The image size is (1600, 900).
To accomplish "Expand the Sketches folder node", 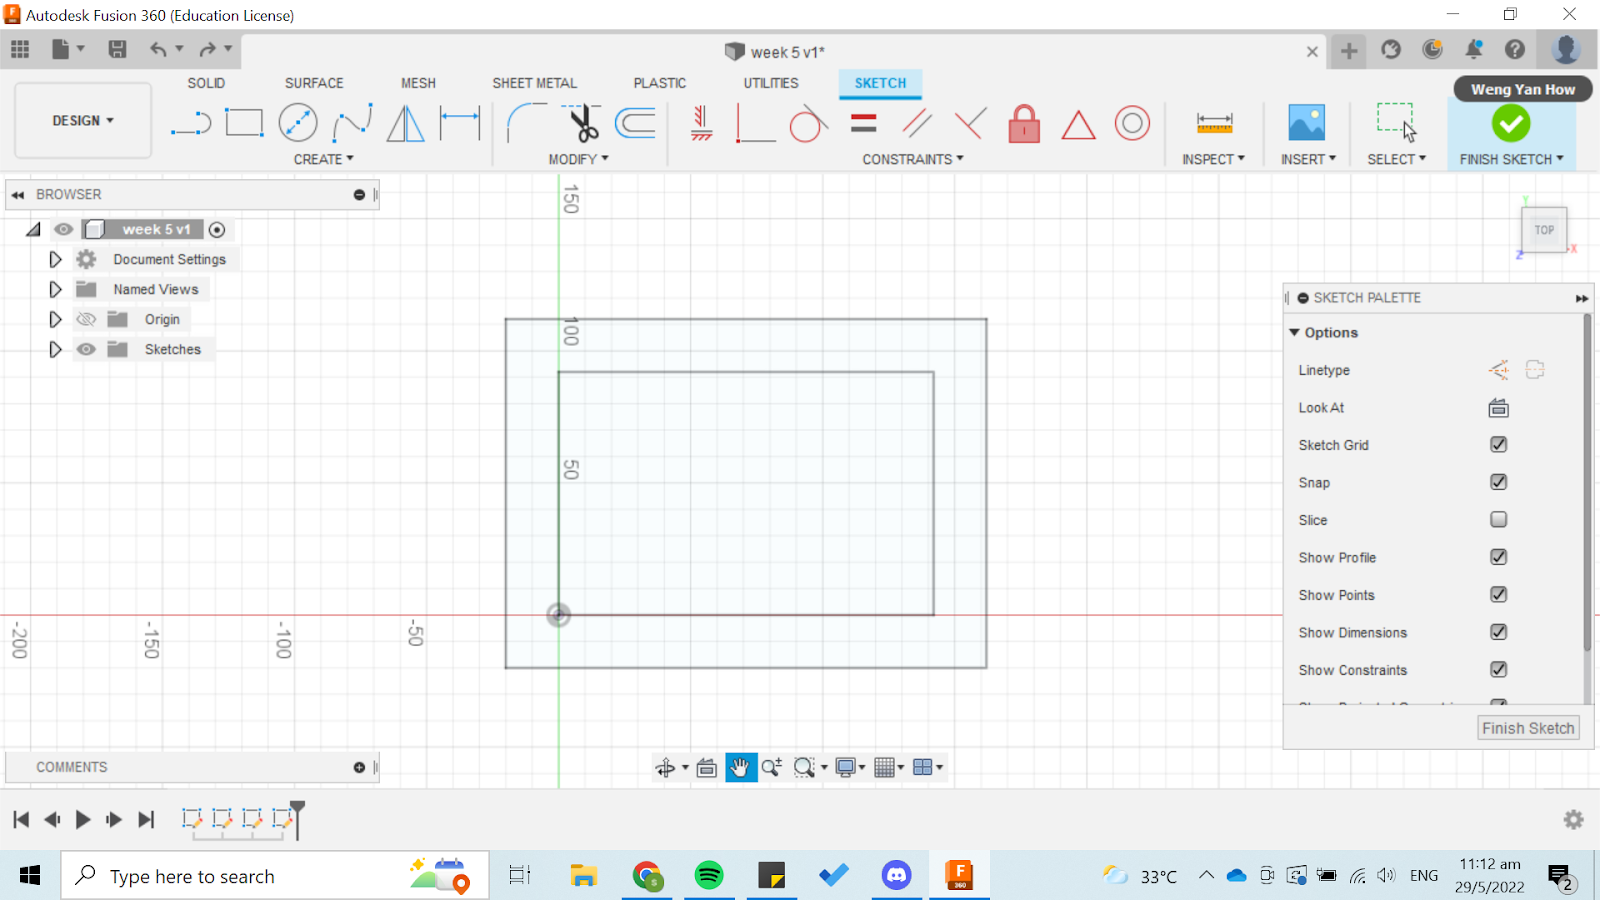I will [x=55, y=349].
